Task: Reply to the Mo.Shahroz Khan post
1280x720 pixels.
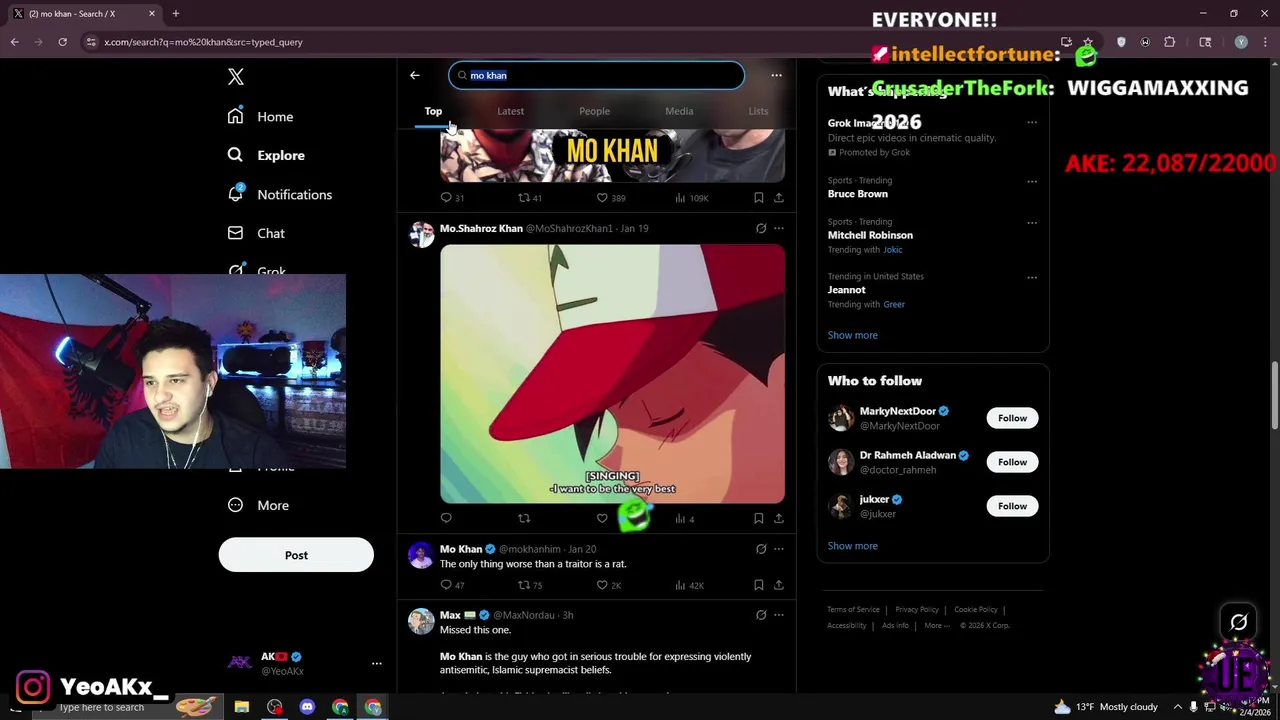Action: coord(446,518)
